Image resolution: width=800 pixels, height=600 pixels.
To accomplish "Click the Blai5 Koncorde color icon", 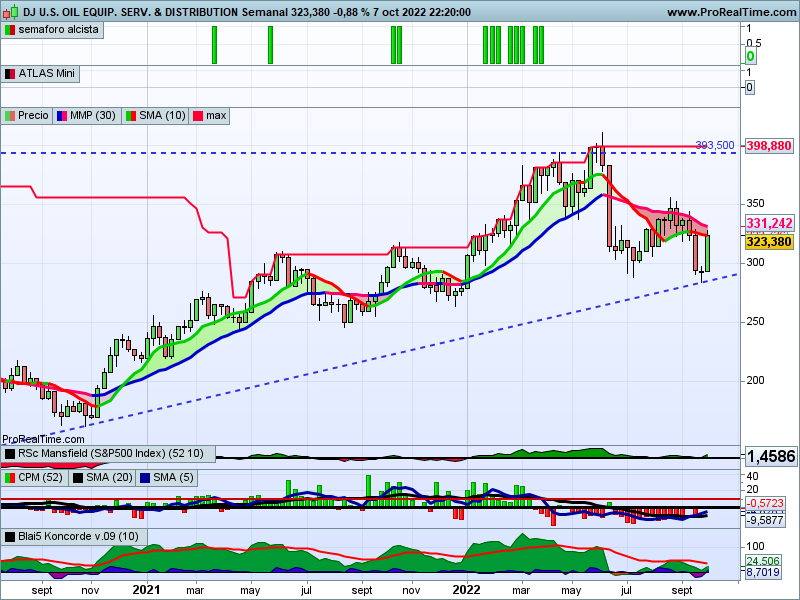I will pos(10,537).
